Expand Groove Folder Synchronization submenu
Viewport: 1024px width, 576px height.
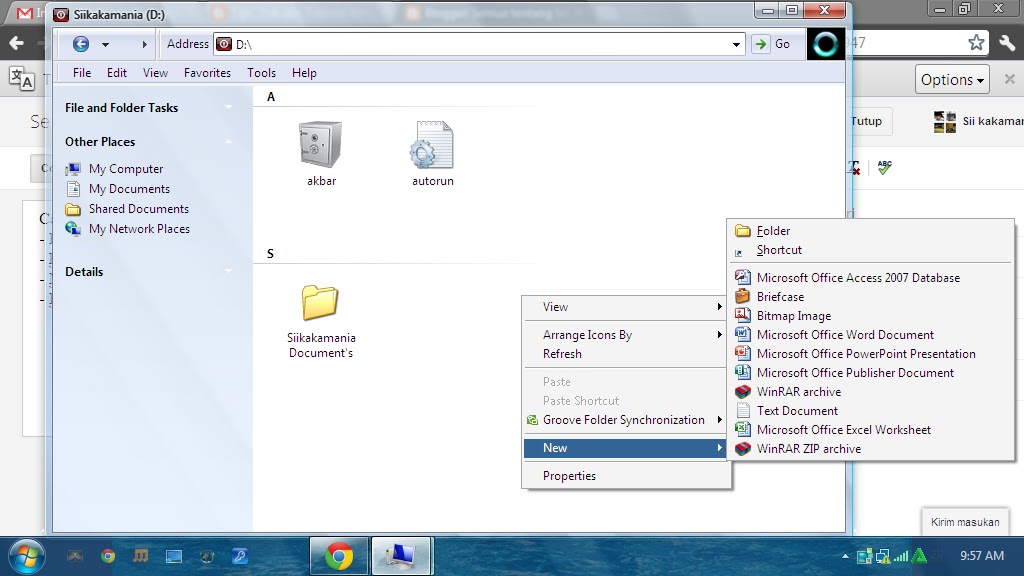click(x=626, y=419)
